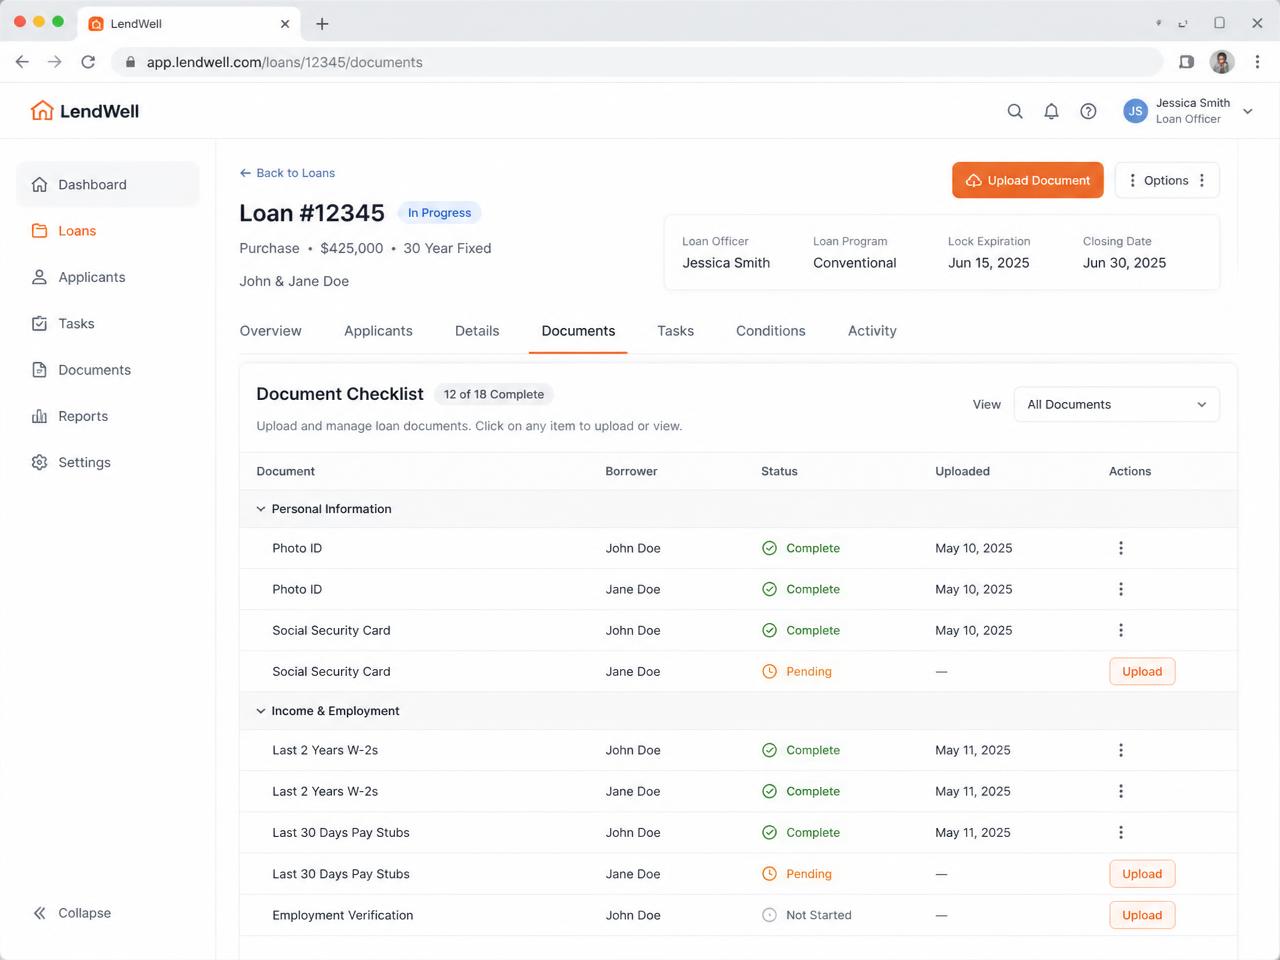
Task: Click the browser address bar URL
Action: click(285, 62)
